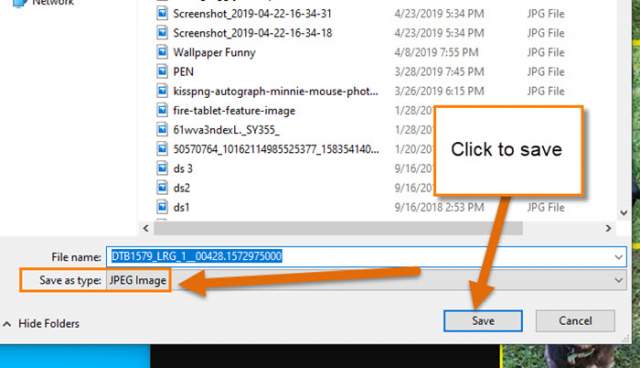Expand the Save as type dropdown
640x368 pixels.
[618, 280]
